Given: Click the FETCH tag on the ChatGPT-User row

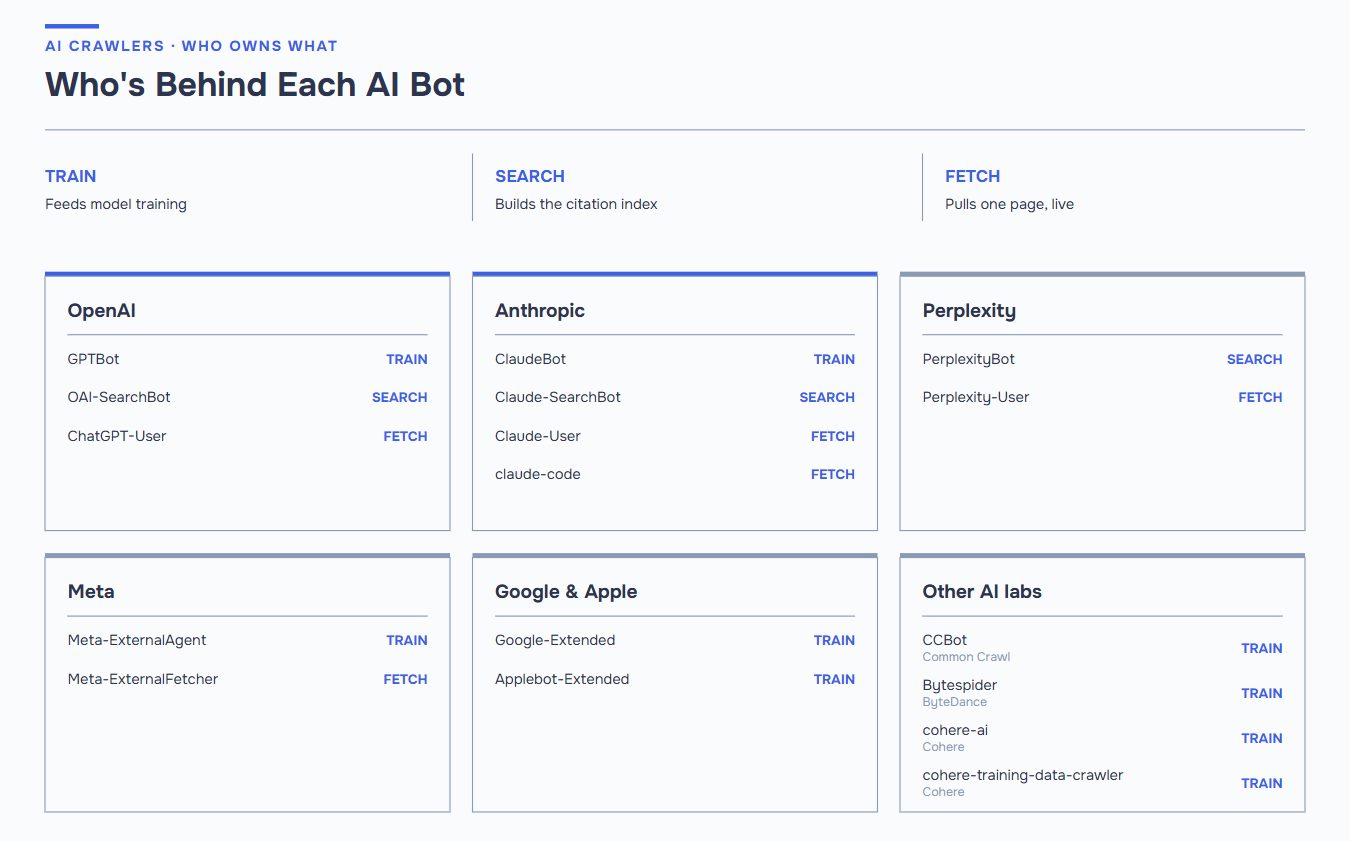Looking at the screenshot, I should (406, 436).
